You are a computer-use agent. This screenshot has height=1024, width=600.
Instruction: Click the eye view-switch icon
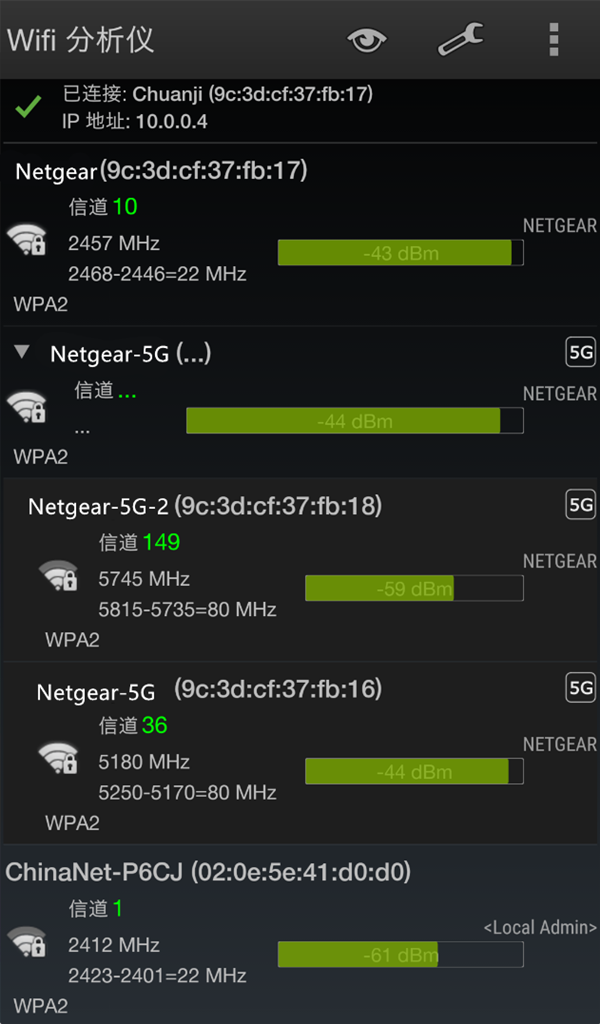pyautogui.click(x=367, y=40)
